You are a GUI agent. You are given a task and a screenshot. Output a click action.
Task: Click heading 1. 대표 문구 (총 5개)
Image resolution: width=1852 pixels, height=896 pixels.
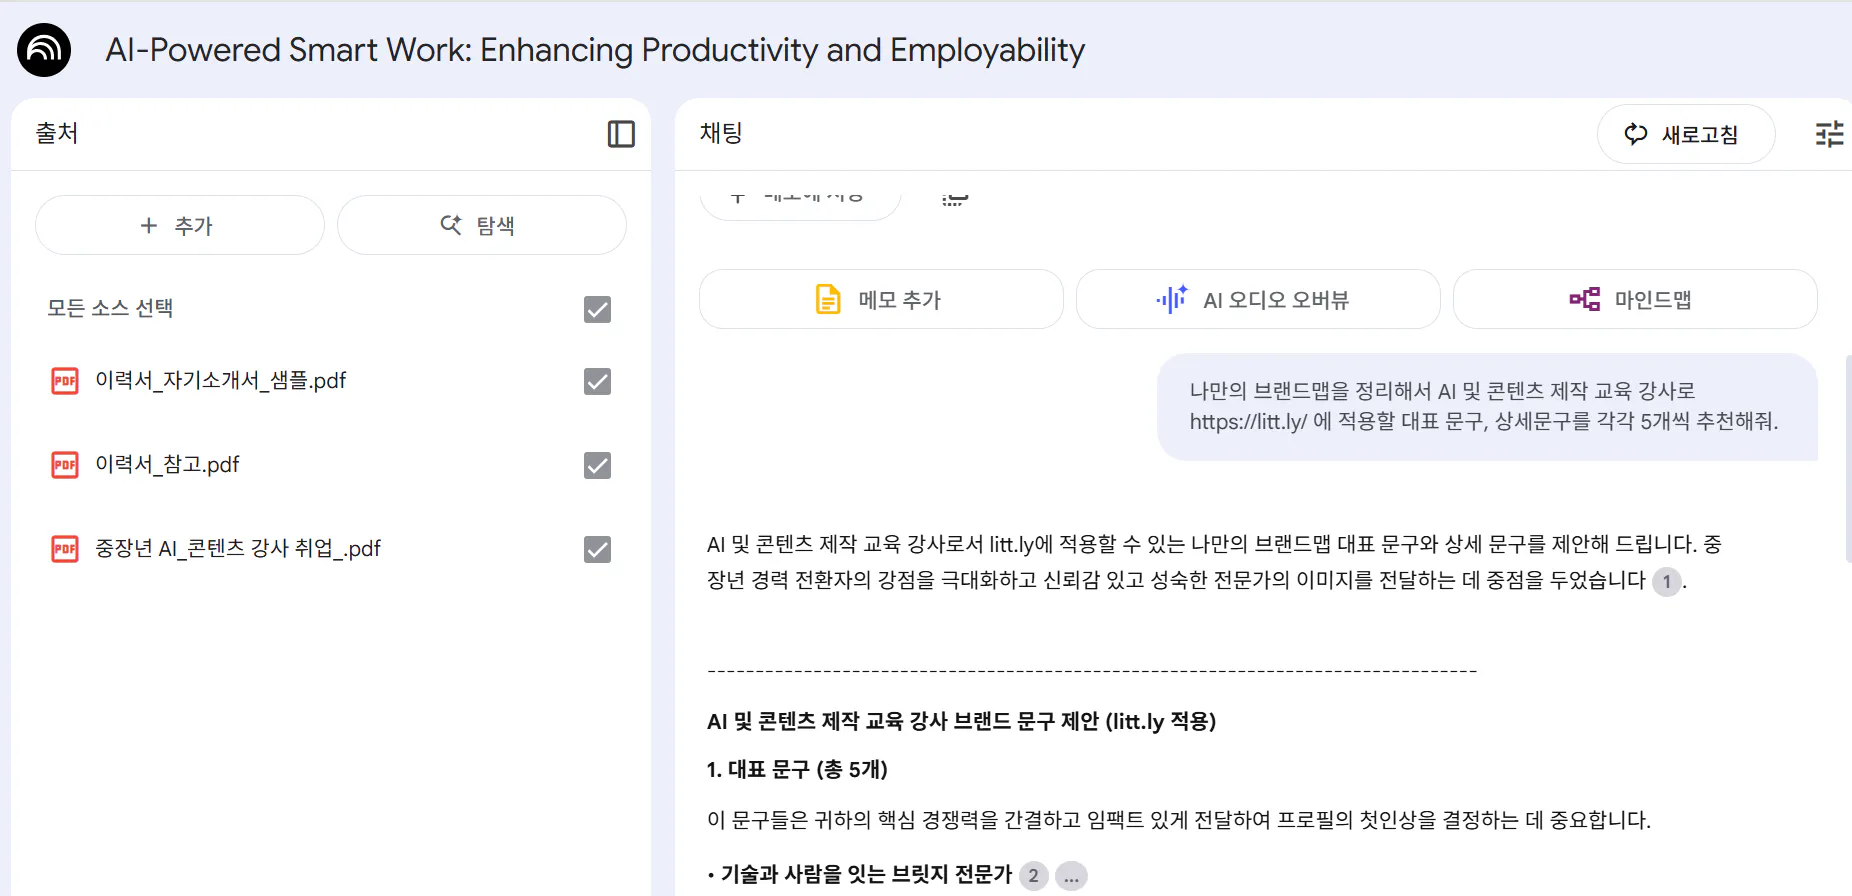(797, 769)
